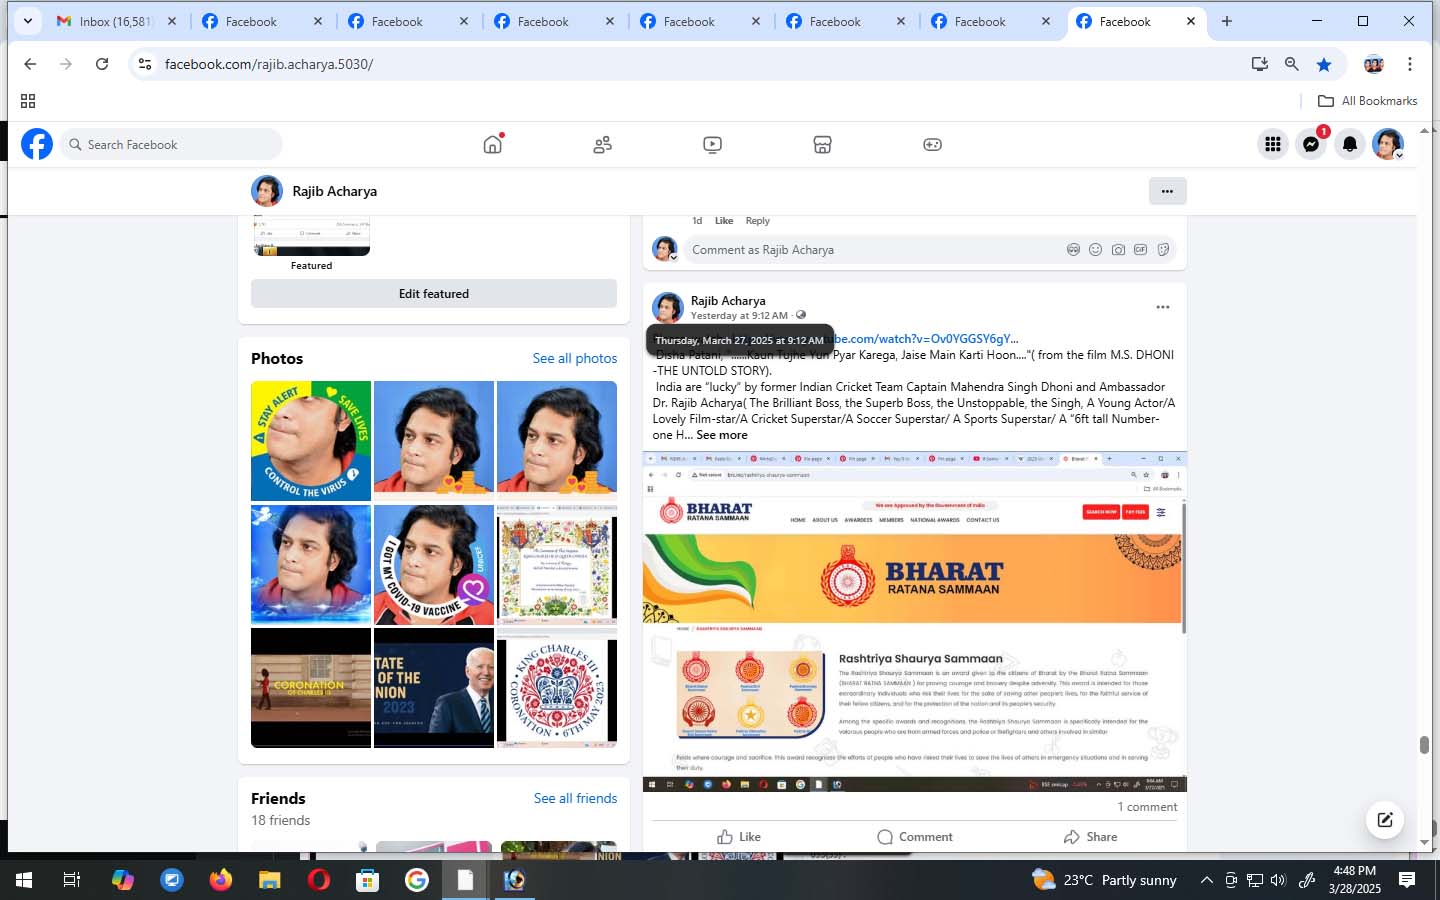1440x900 pixels.
Task: Open the Windows Start menu
Action: click(x=24, y=880)
